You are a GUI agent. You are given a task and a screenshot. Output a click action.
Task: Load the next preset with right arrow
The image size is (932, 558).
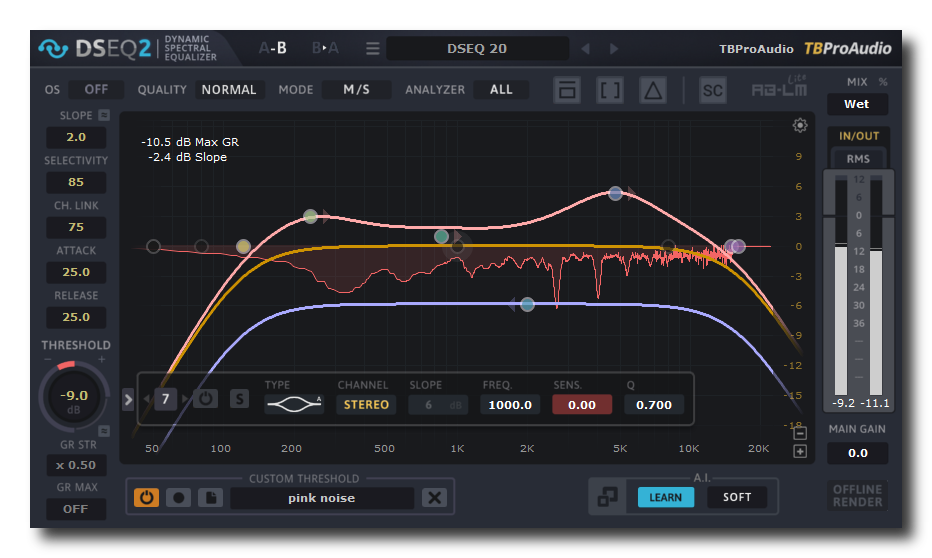pyautogui.click(x=614, y=49)
